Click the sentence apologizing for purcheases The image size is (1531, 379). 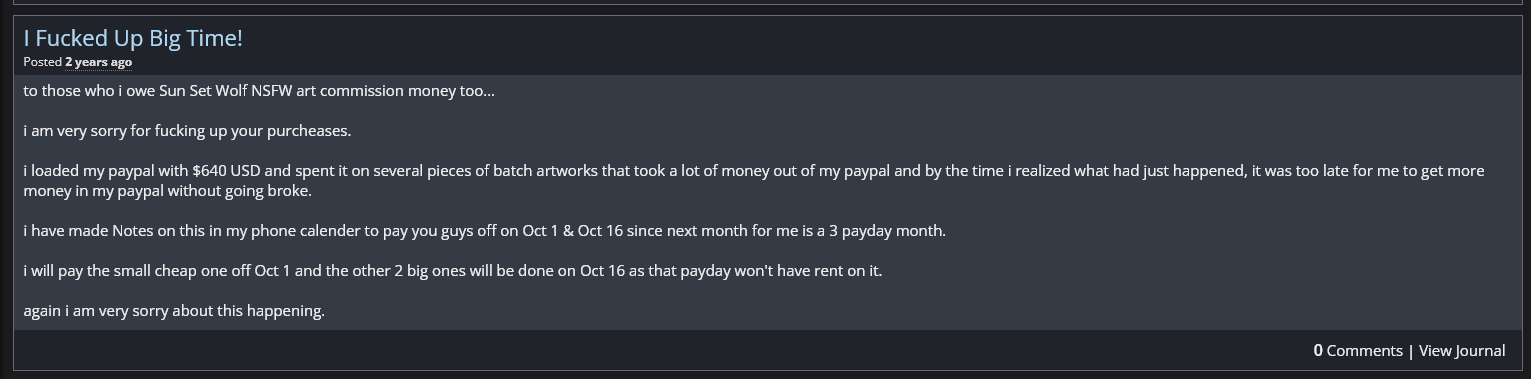coord(187,131)
